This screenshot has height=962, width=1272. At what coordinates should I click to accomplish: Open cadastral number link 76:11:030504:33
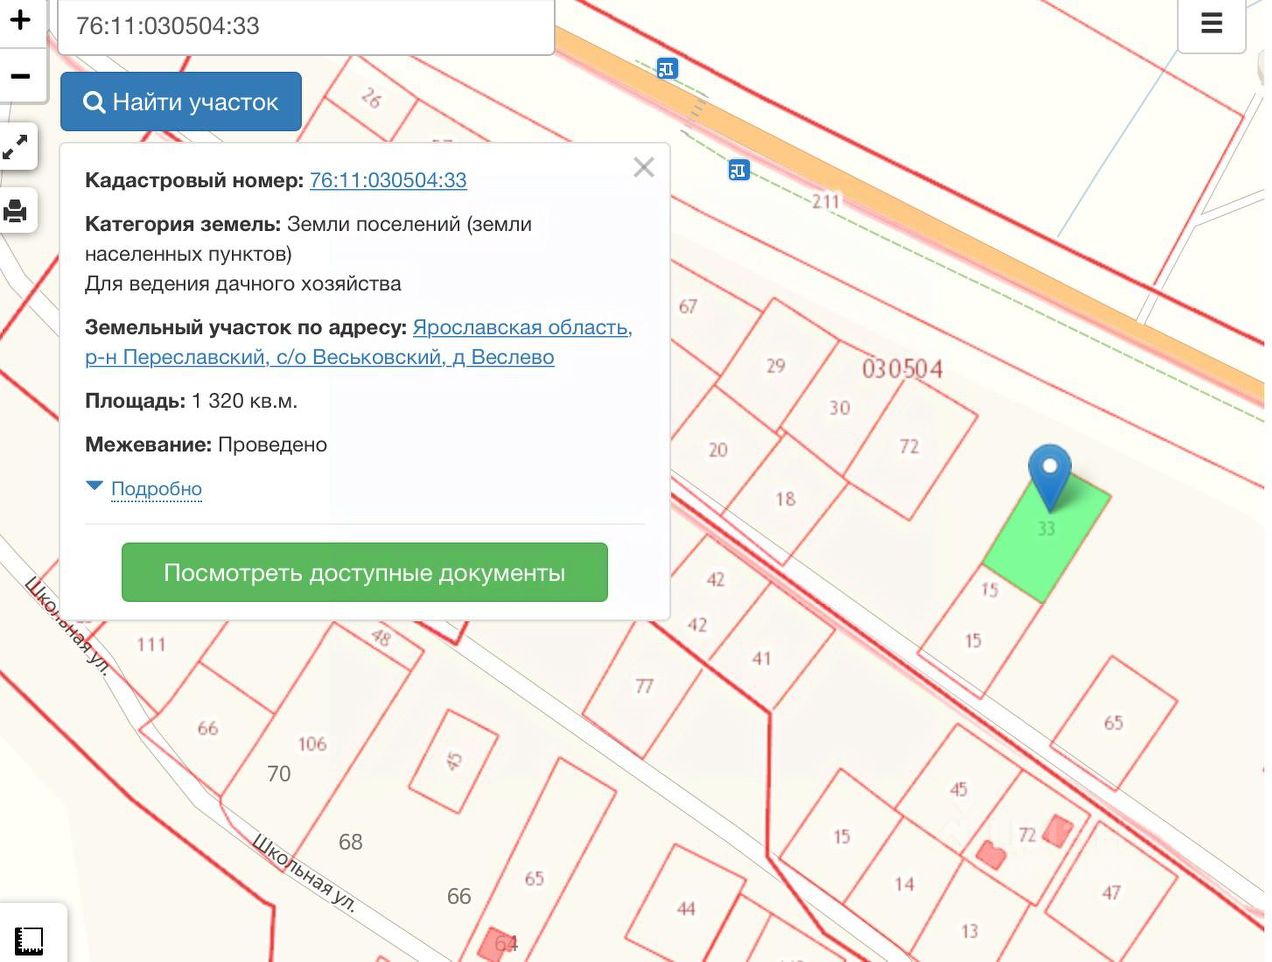click(388, 180)
